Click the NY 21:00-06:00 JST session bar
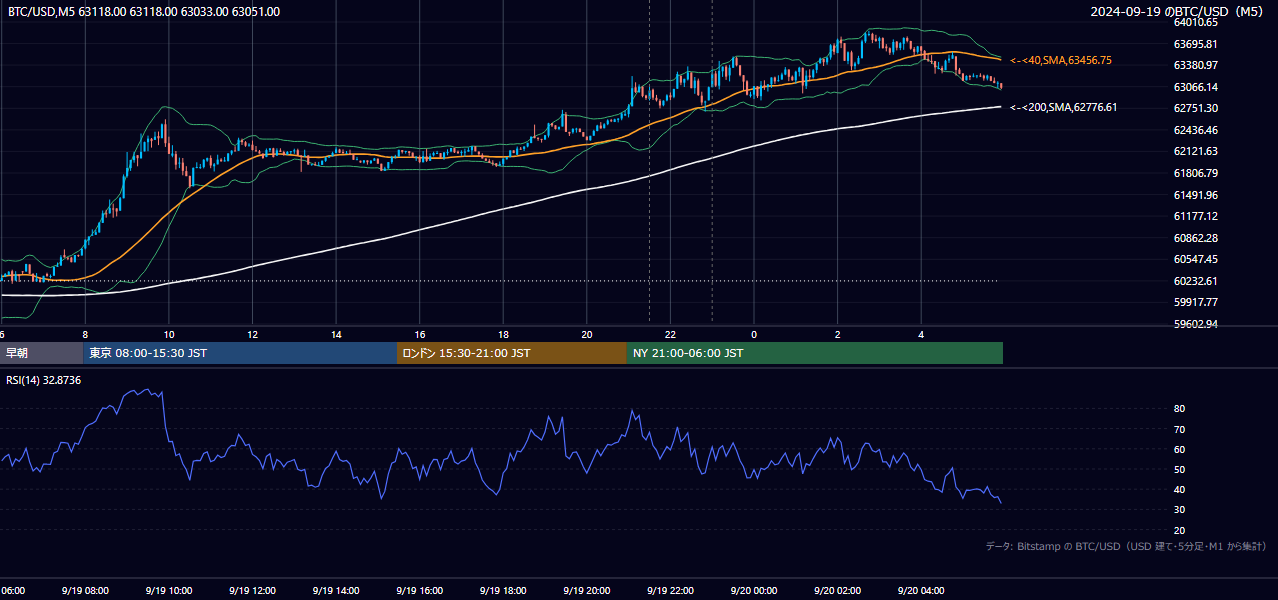 click(x=815, y=353)
